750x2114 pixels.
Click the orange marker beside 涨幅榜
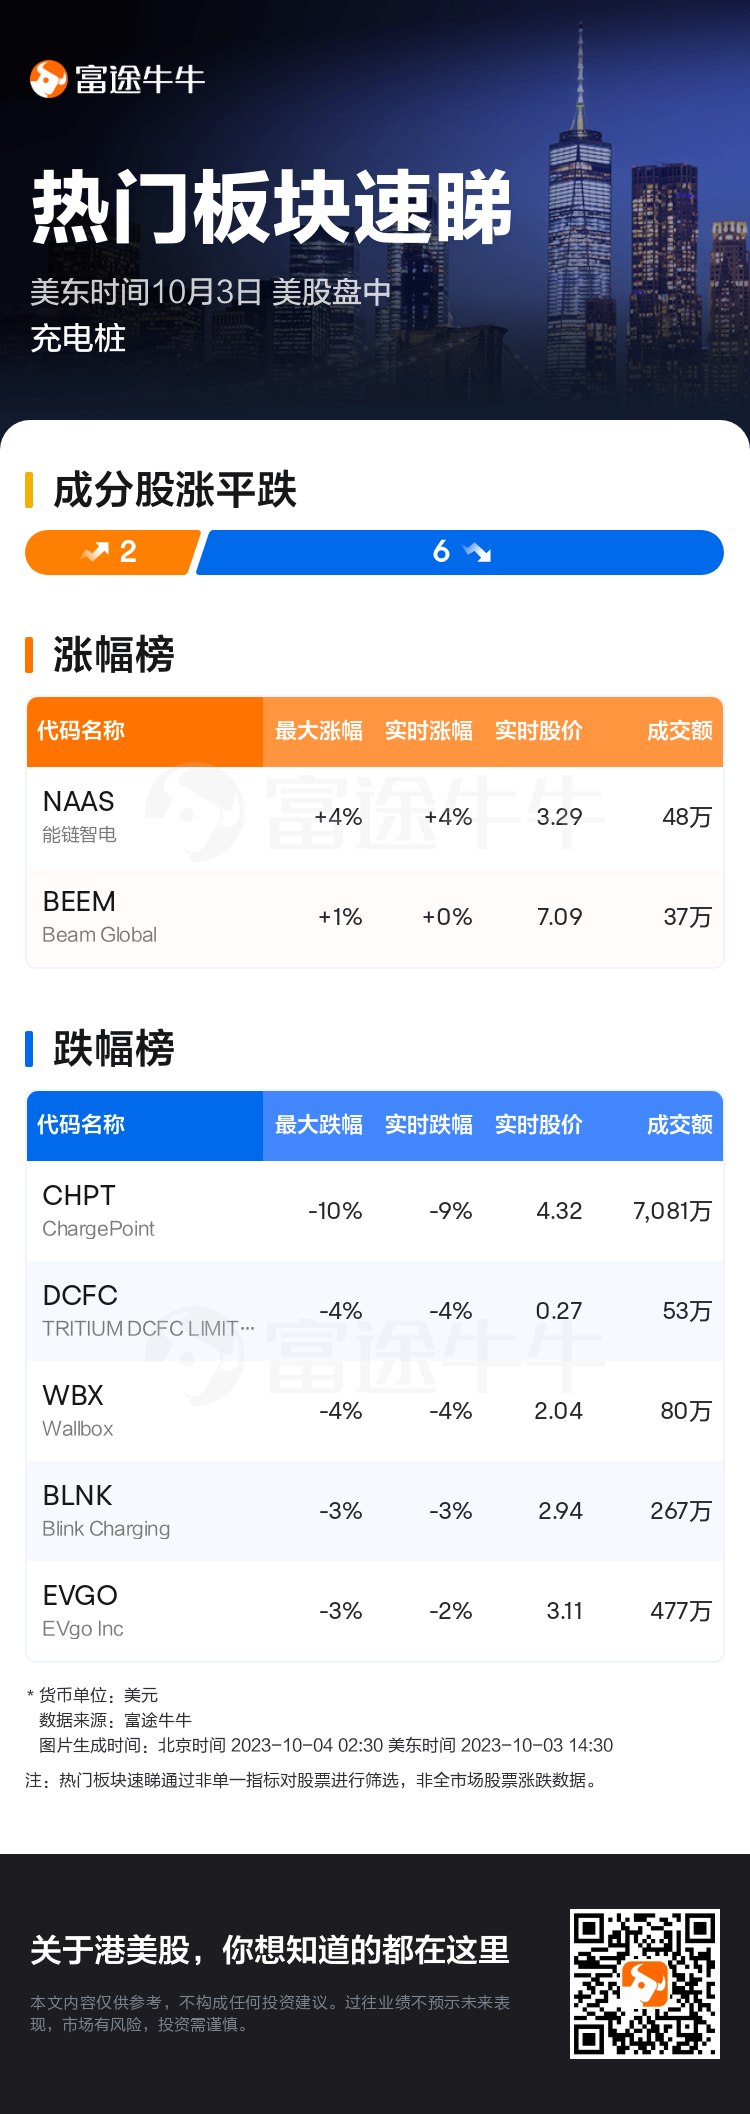coord(29,655)
